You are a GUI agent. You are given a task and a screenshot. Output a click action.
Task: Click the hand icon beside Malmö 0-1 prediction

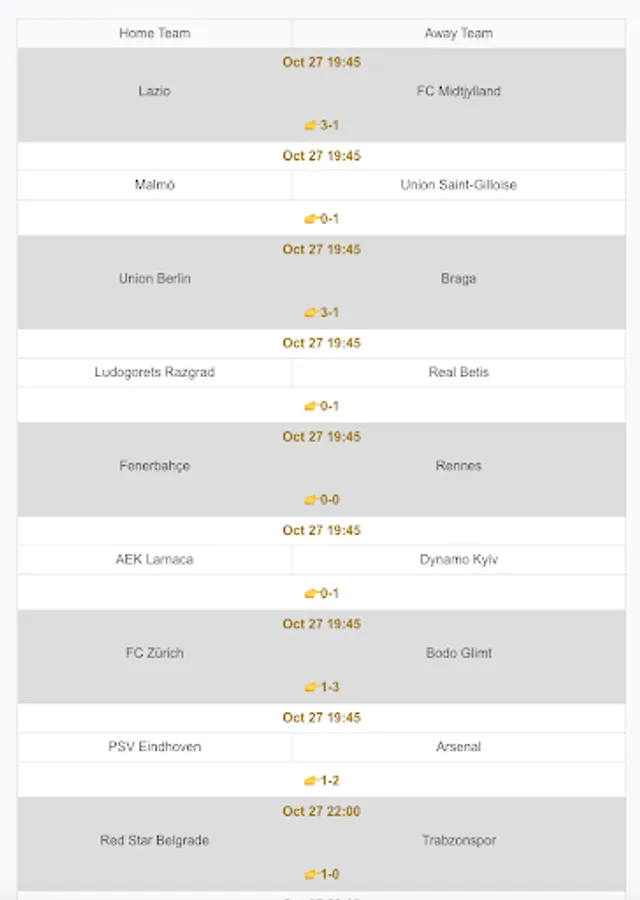(x=311, y=219)
